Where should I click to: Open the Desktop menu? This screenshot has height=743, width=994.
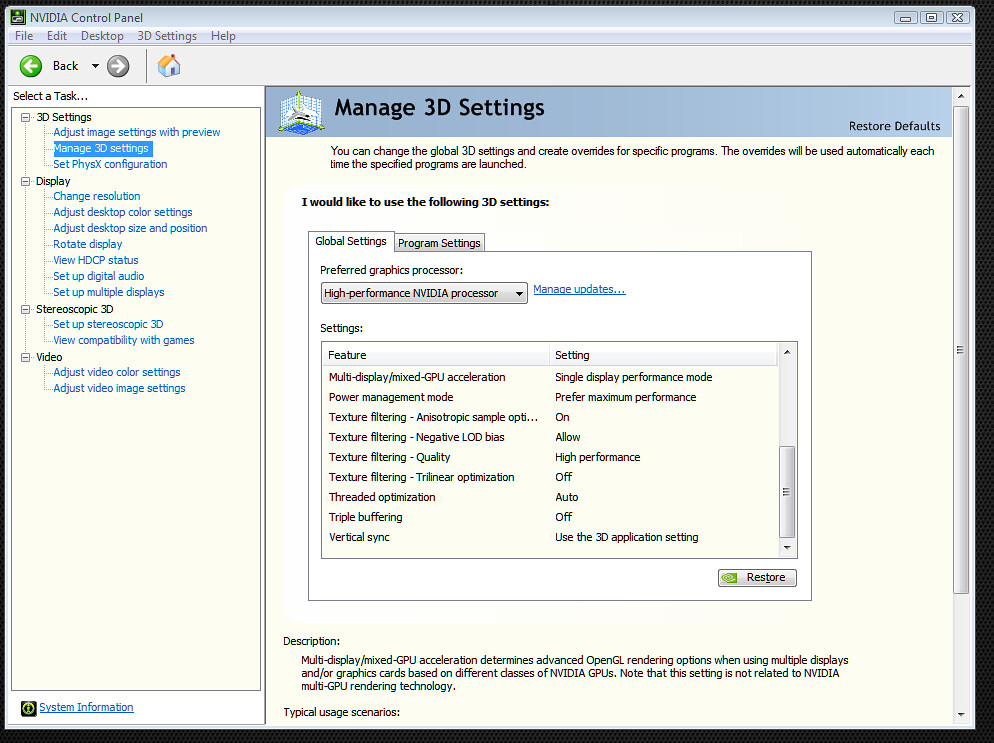click(102, 36)
